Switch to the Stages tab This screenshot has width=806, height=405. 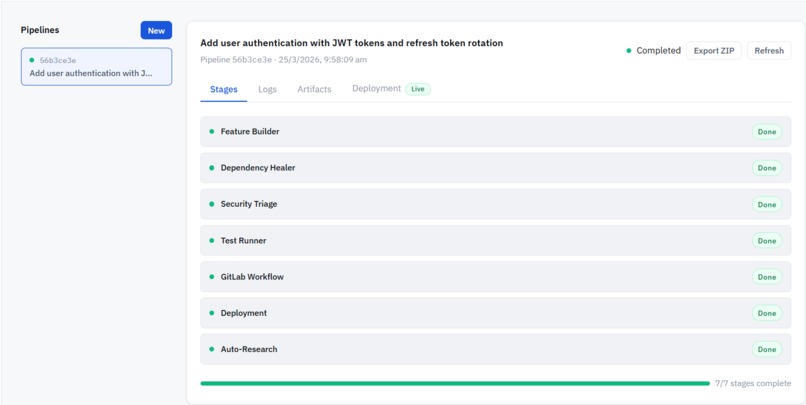pyautogui.click(x=224, y=89)
